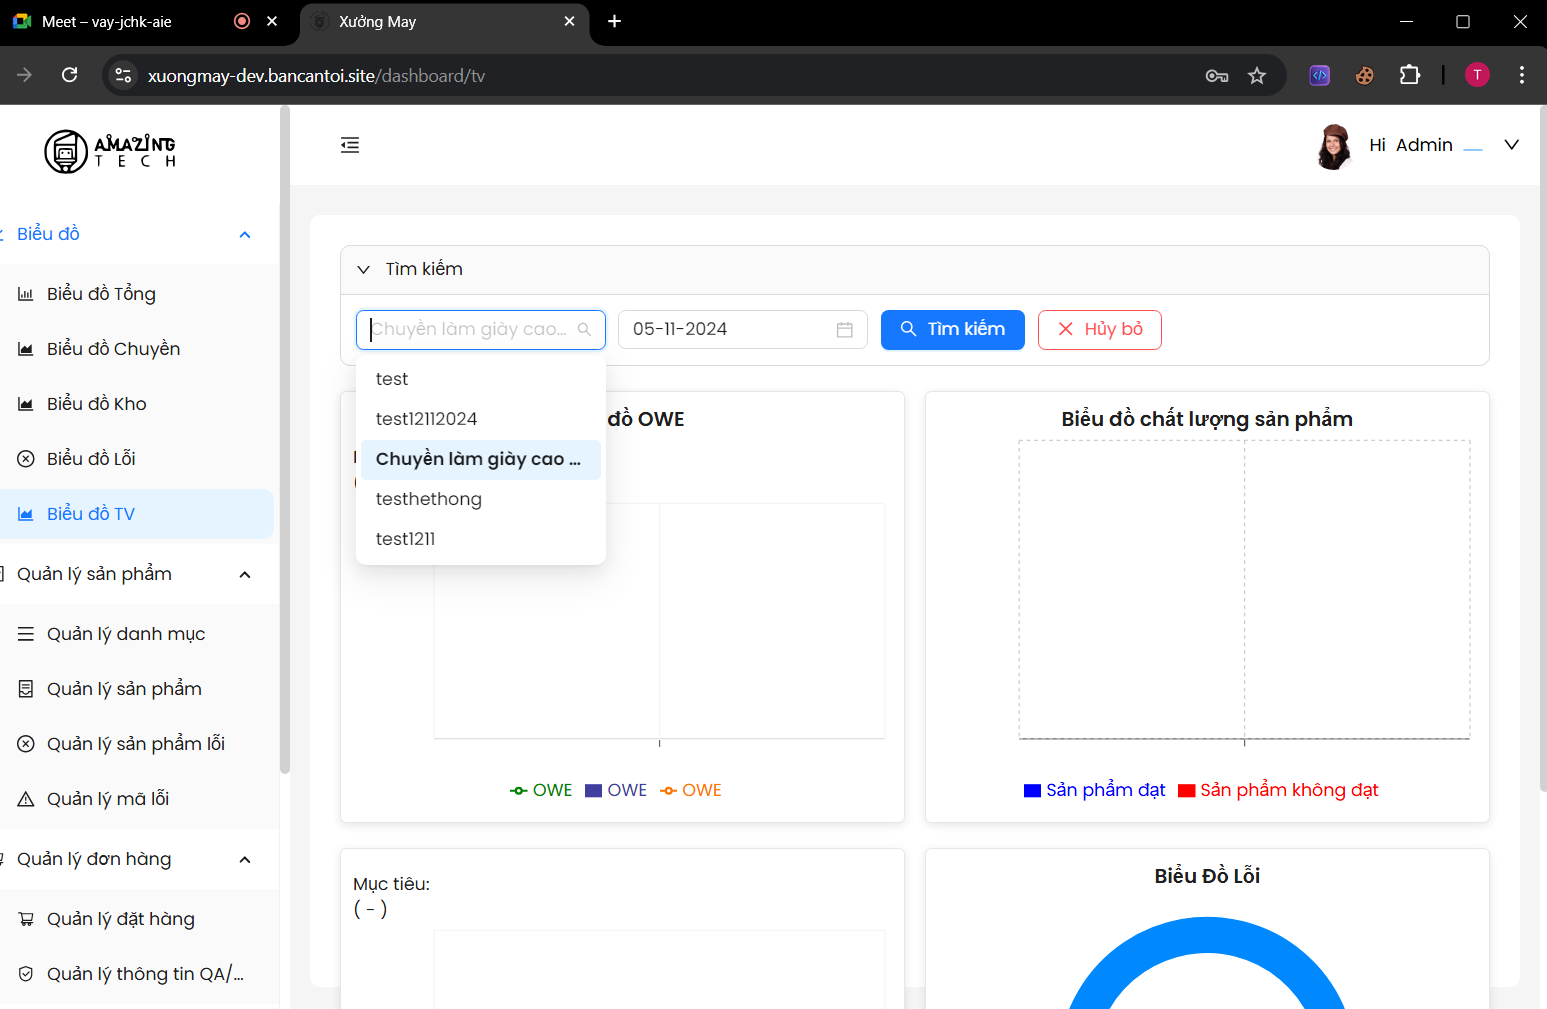
Task: Click the password key icon in address bar
Action: tap(1216, 76)
